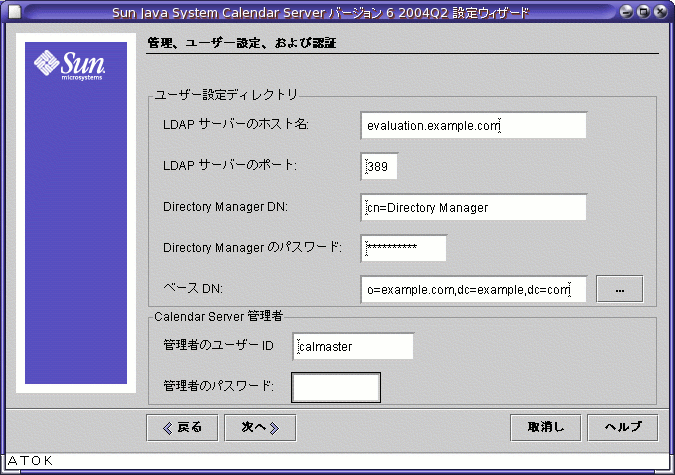Proceed with the 次へ button
The height and width of the screenshot is (475, 675).
pyautogui.click(x=260, y=428)
